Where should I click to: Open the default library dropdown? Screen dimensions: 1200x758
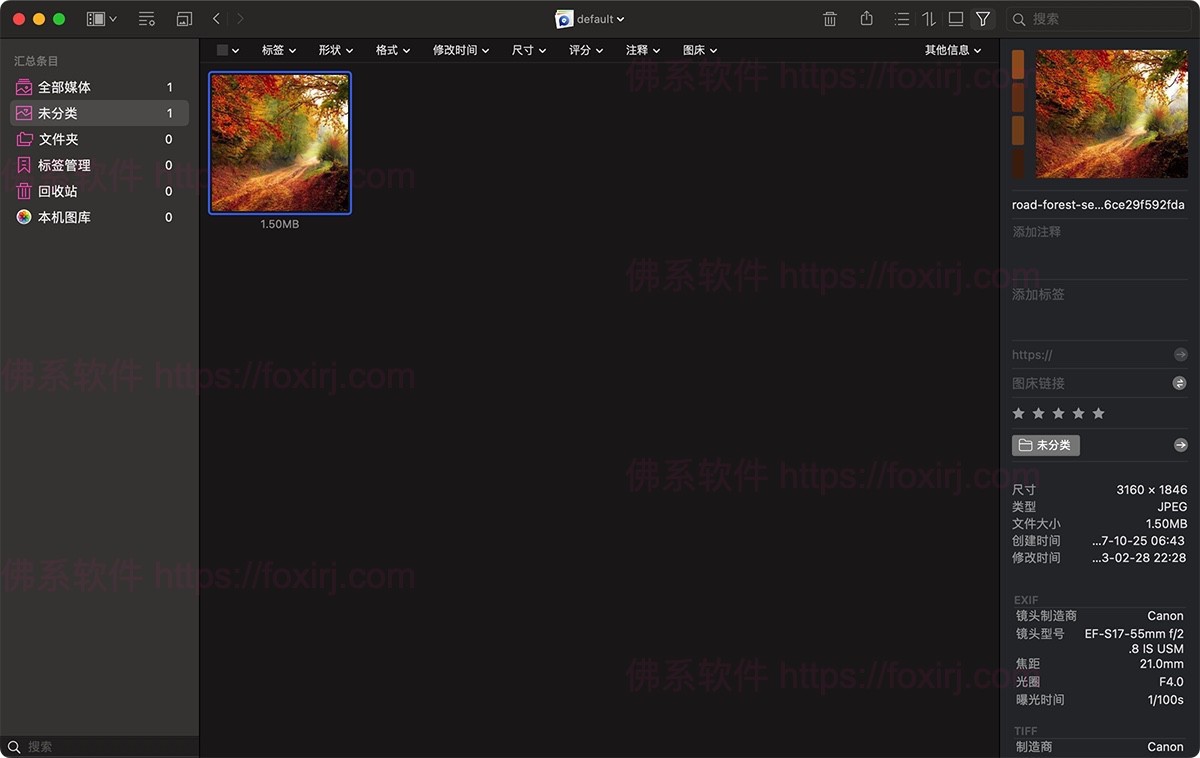click(x=591, y=19)
